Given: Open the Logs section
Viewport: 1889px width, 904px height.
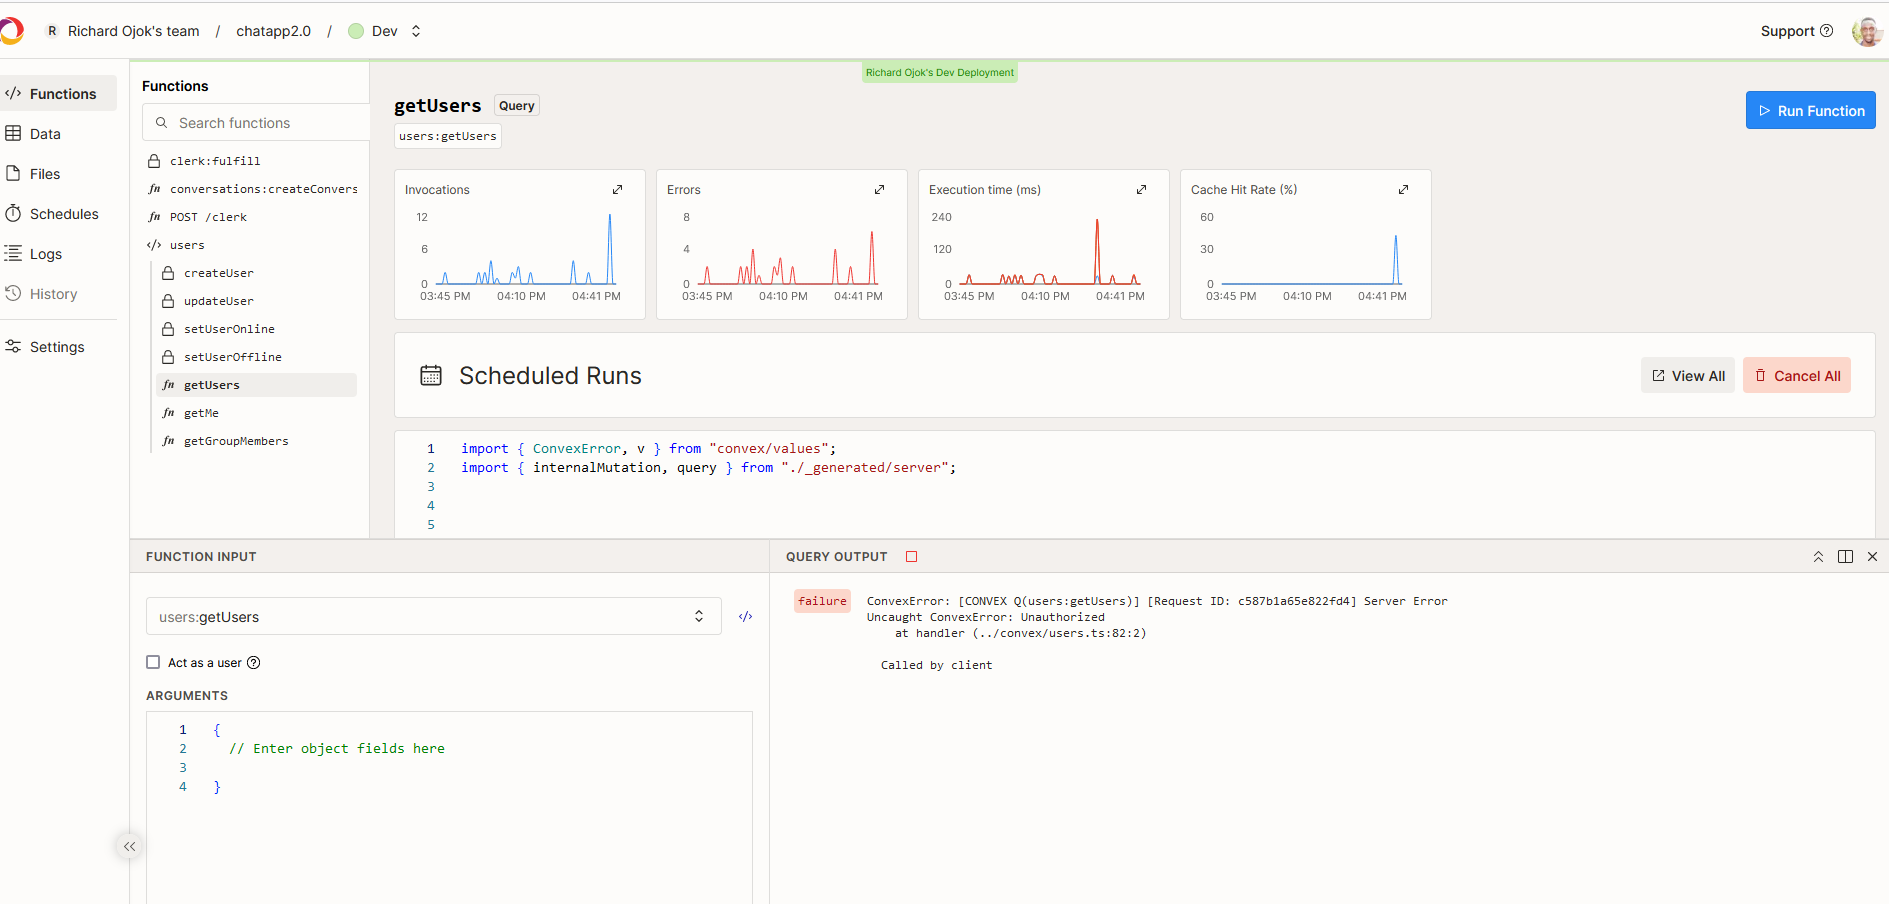Looking at the screenshot, I should coord(45,254).
